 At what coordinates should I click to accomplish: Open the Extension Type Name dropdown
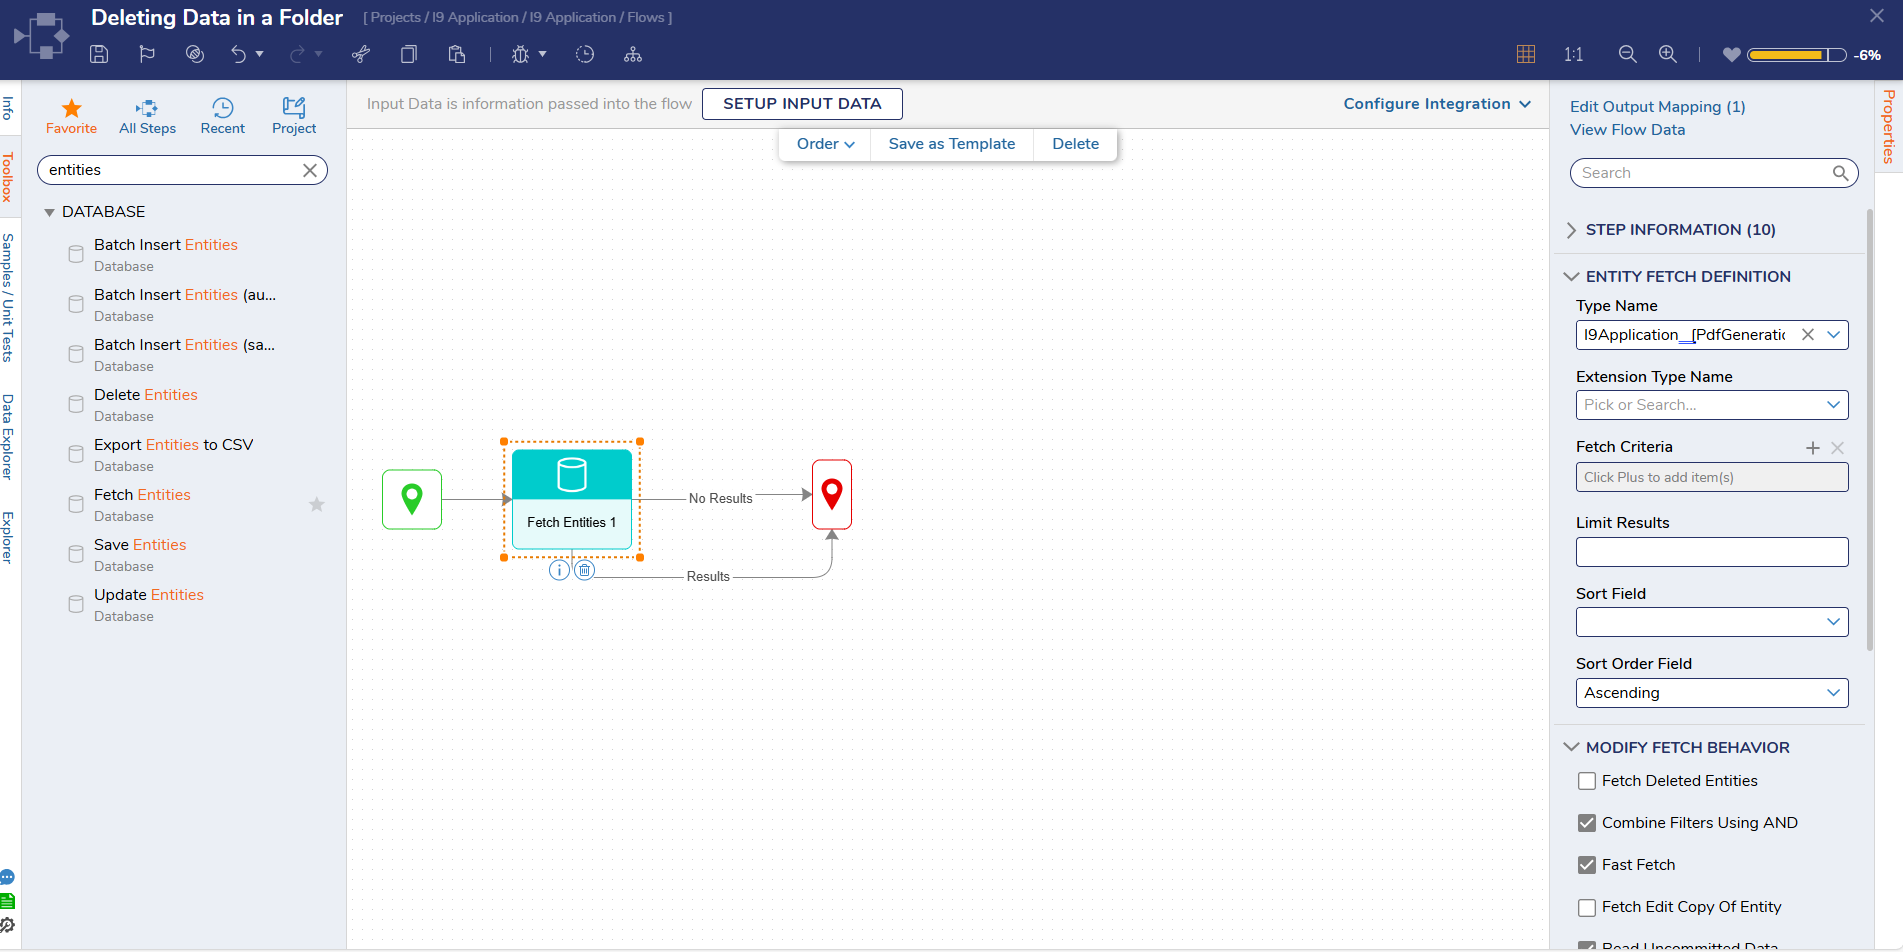click(x=1711, y=405)
